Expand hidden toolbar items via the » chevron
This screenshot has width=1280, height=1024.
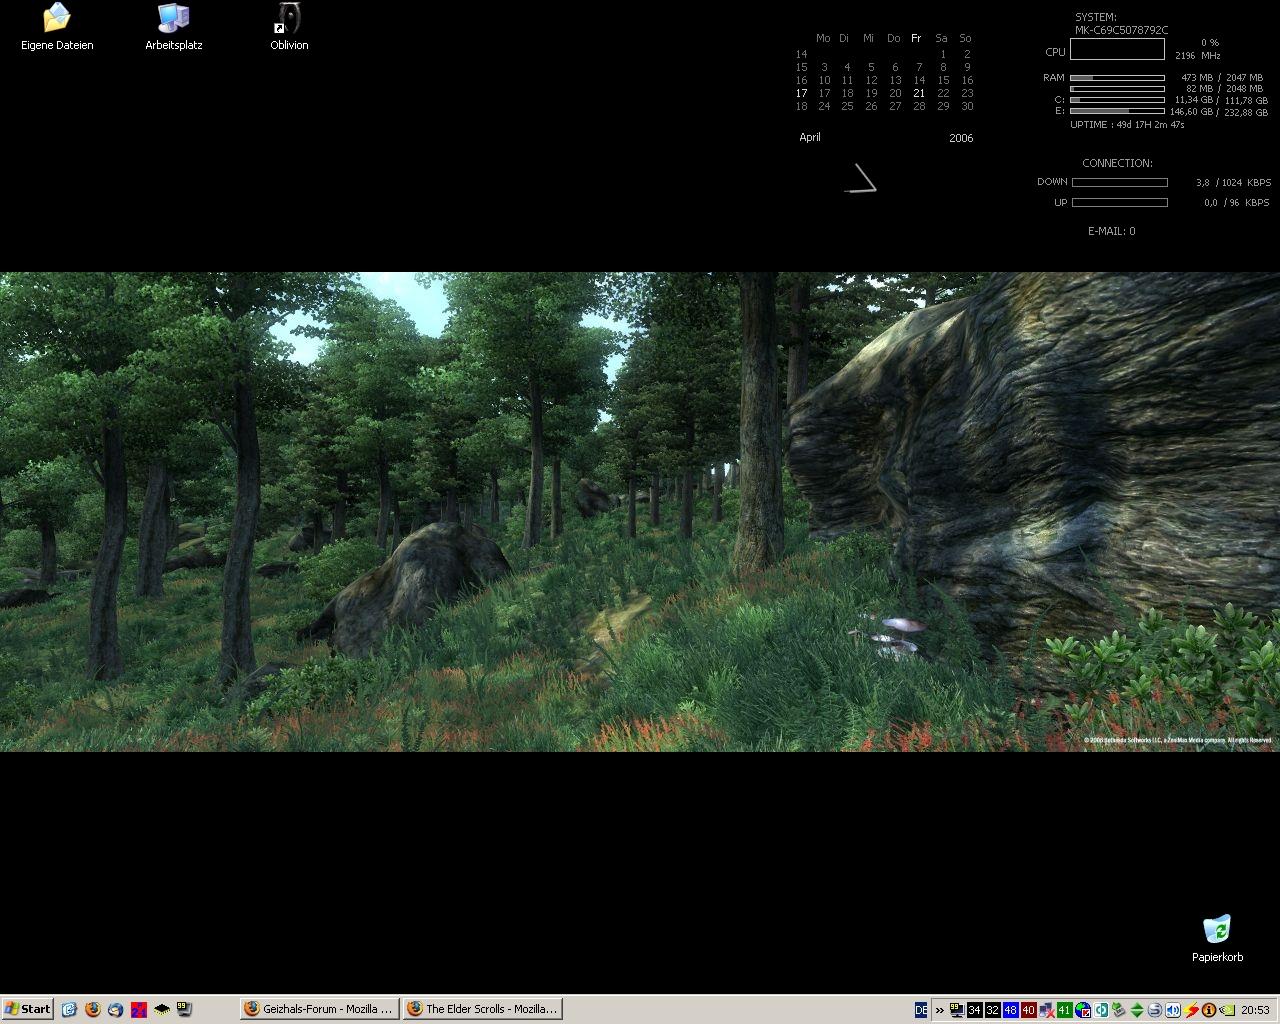coord(940,1010)
